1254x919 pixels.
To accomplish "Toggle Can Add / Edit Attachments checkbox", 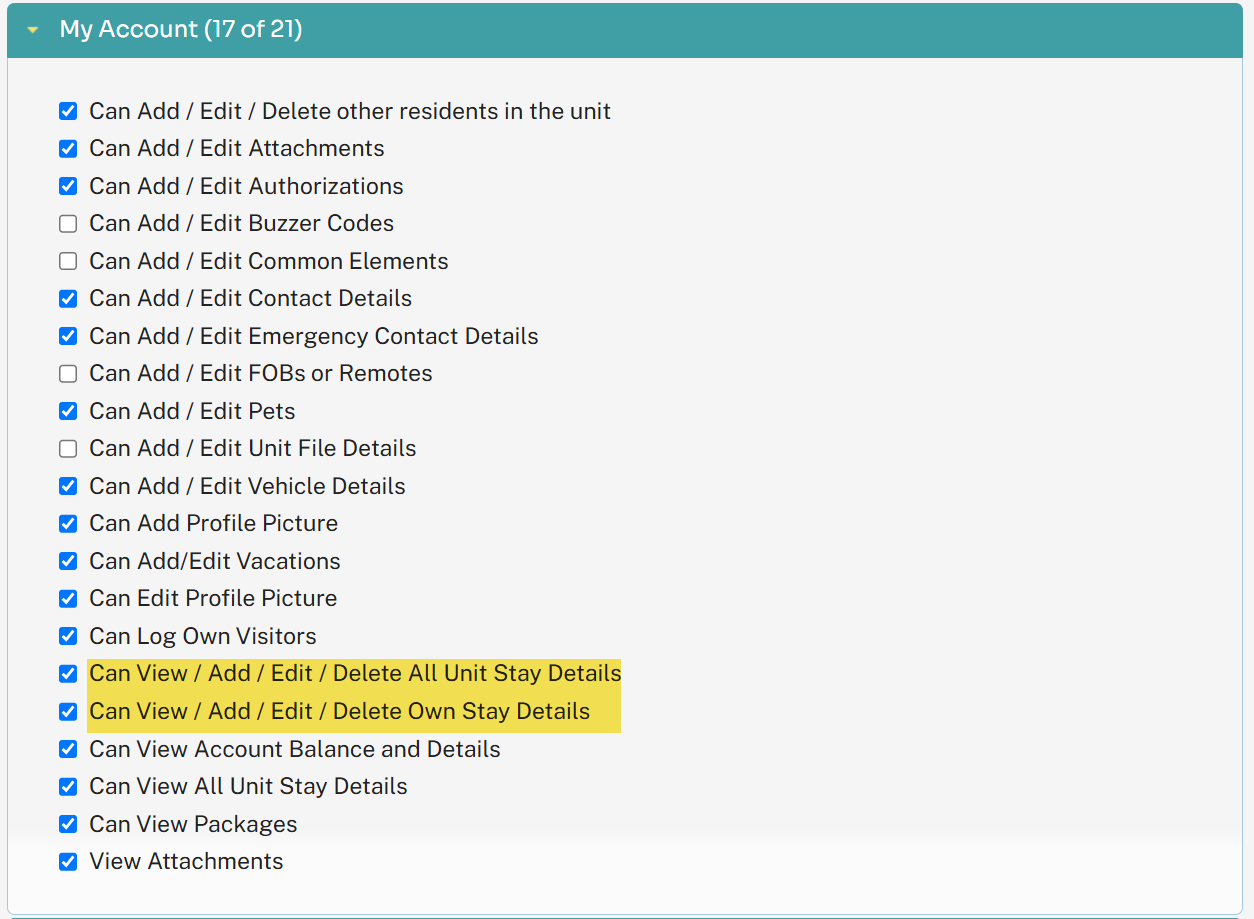I will click(68, 149).
